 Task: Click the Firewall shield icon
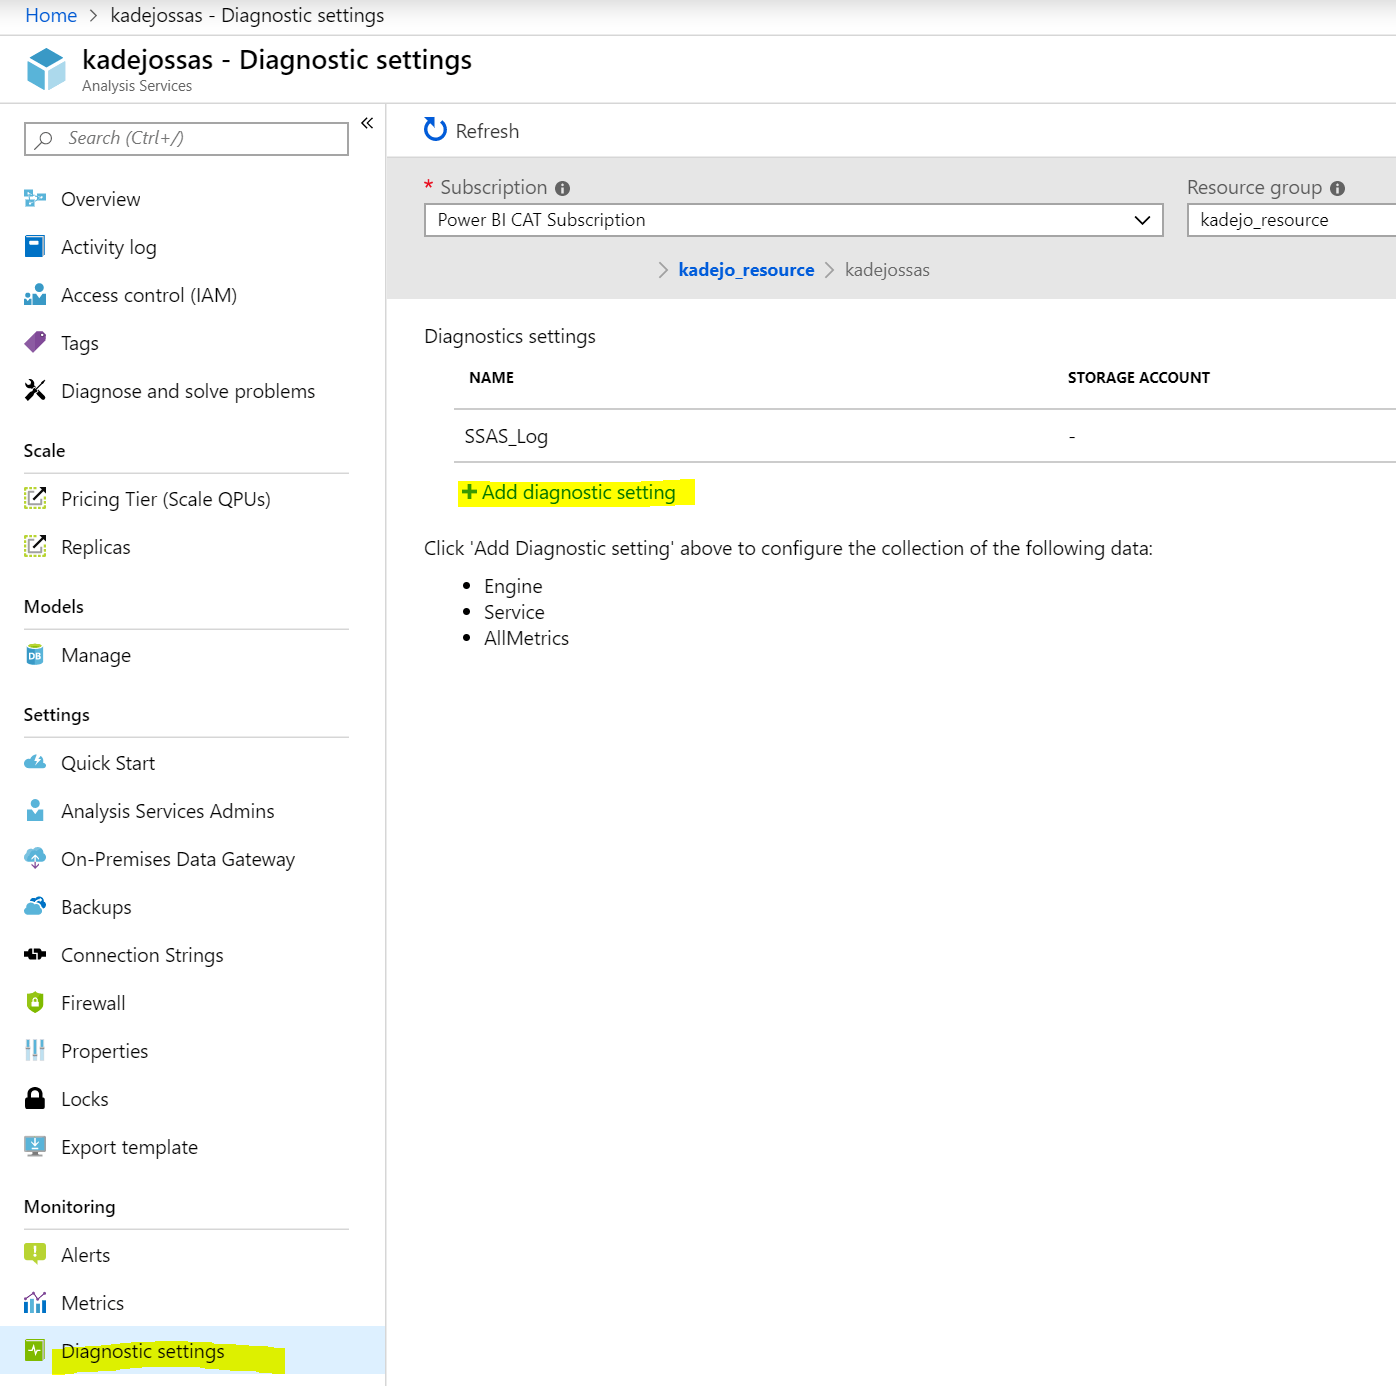35,1002
